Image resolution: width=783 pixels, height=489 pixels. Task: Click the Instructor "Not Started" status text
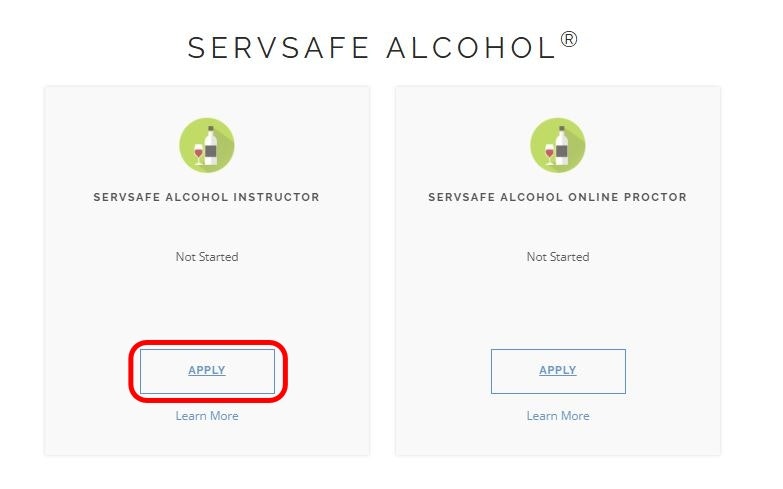click(207, 257)
